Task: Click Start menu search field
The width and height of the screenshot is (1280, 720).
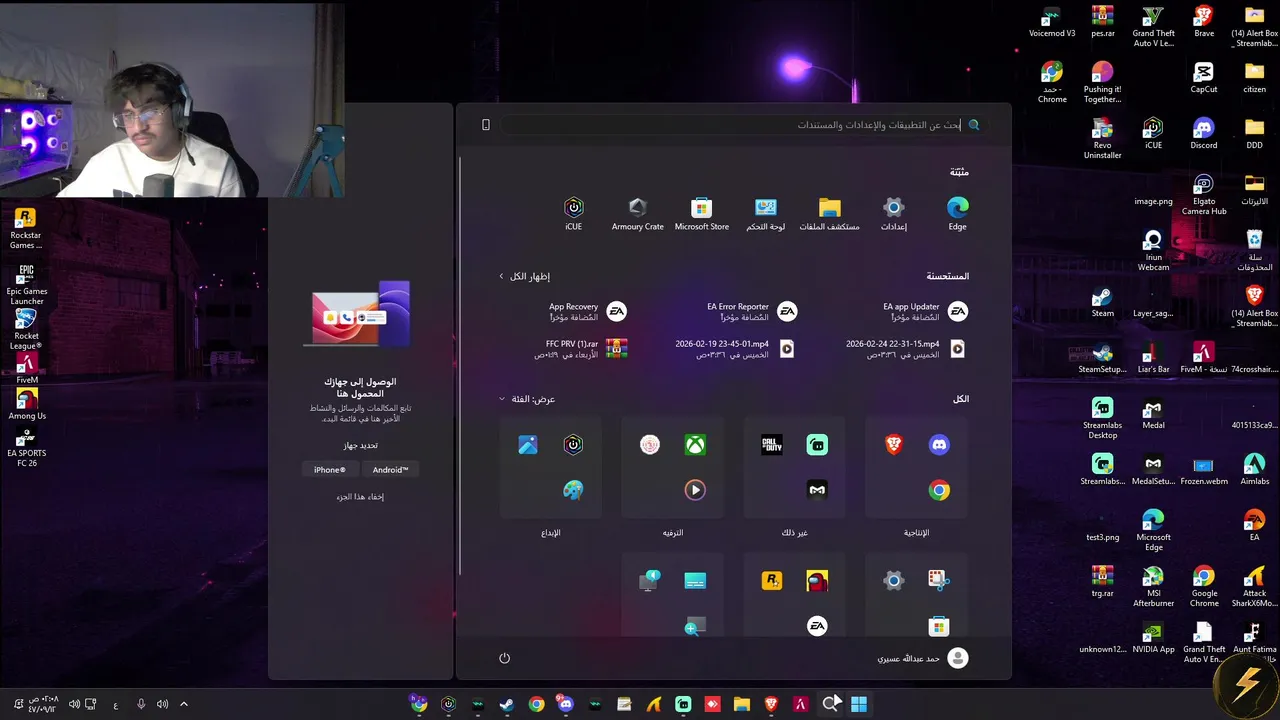Action: [742, 125]
